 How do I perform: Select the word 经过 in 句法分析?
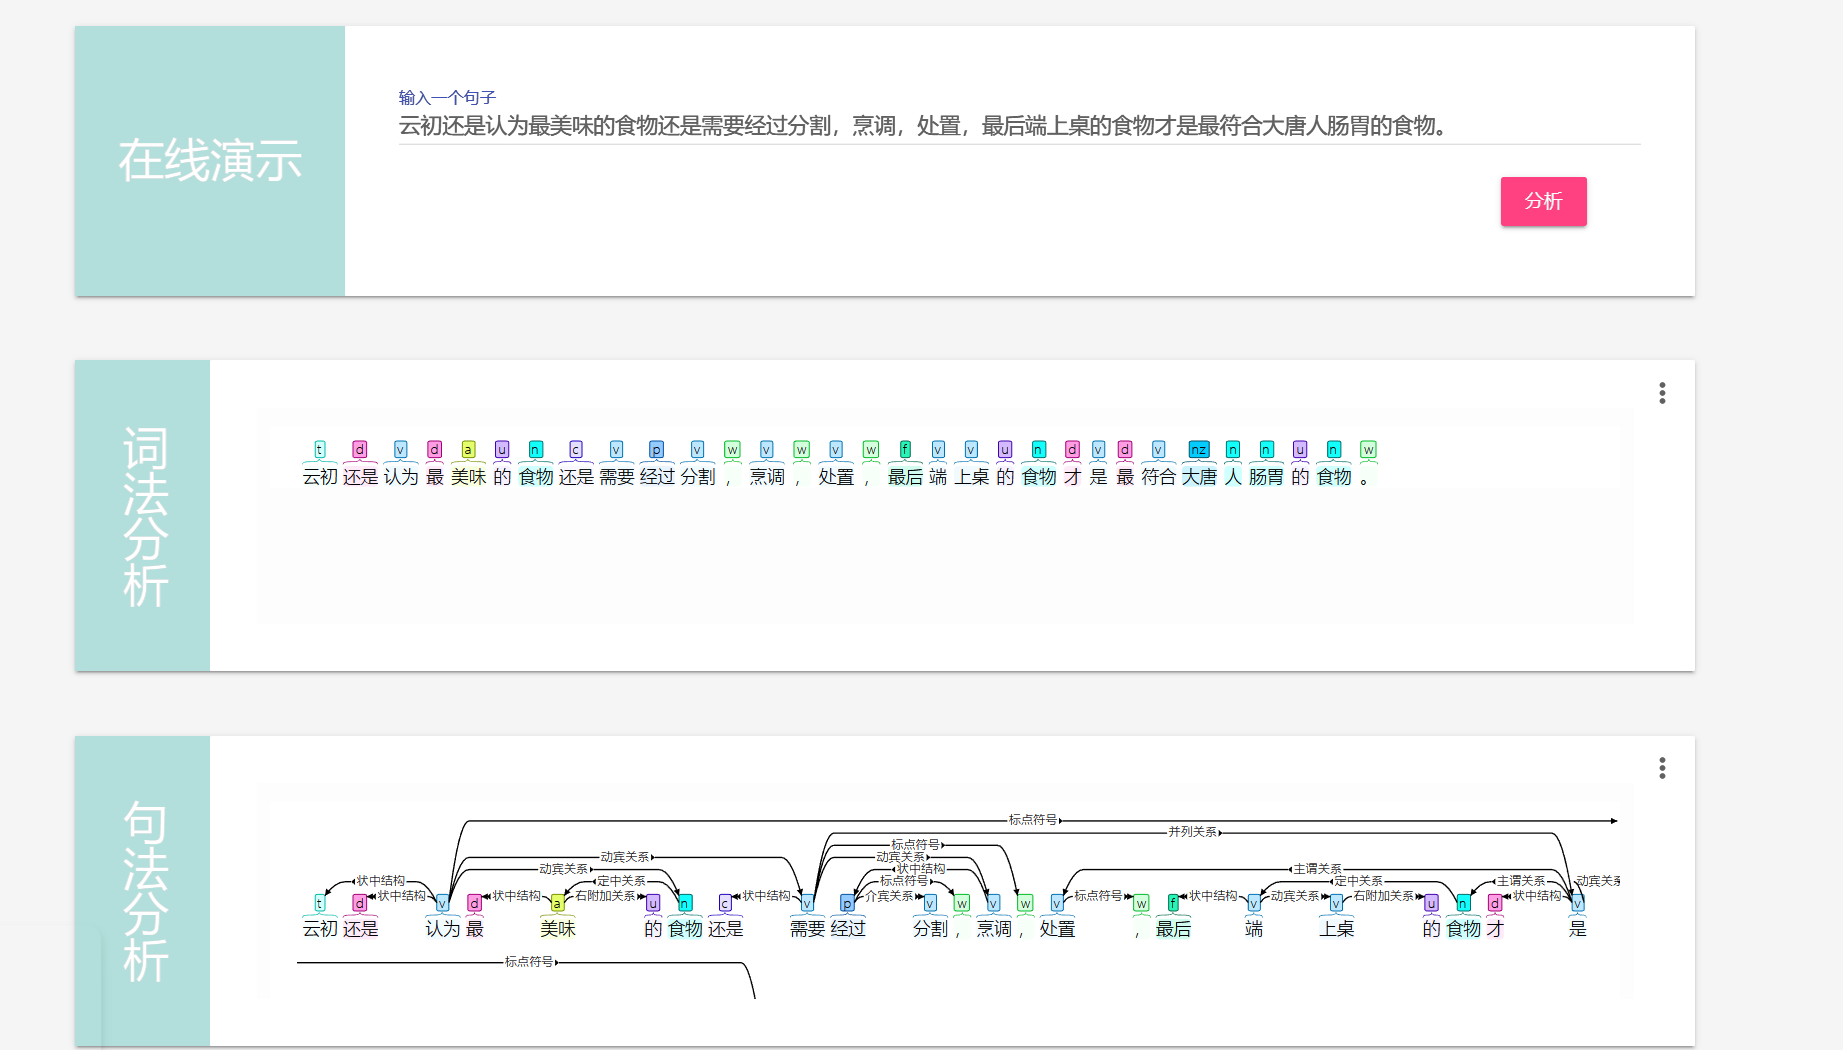tap(848, 929)
